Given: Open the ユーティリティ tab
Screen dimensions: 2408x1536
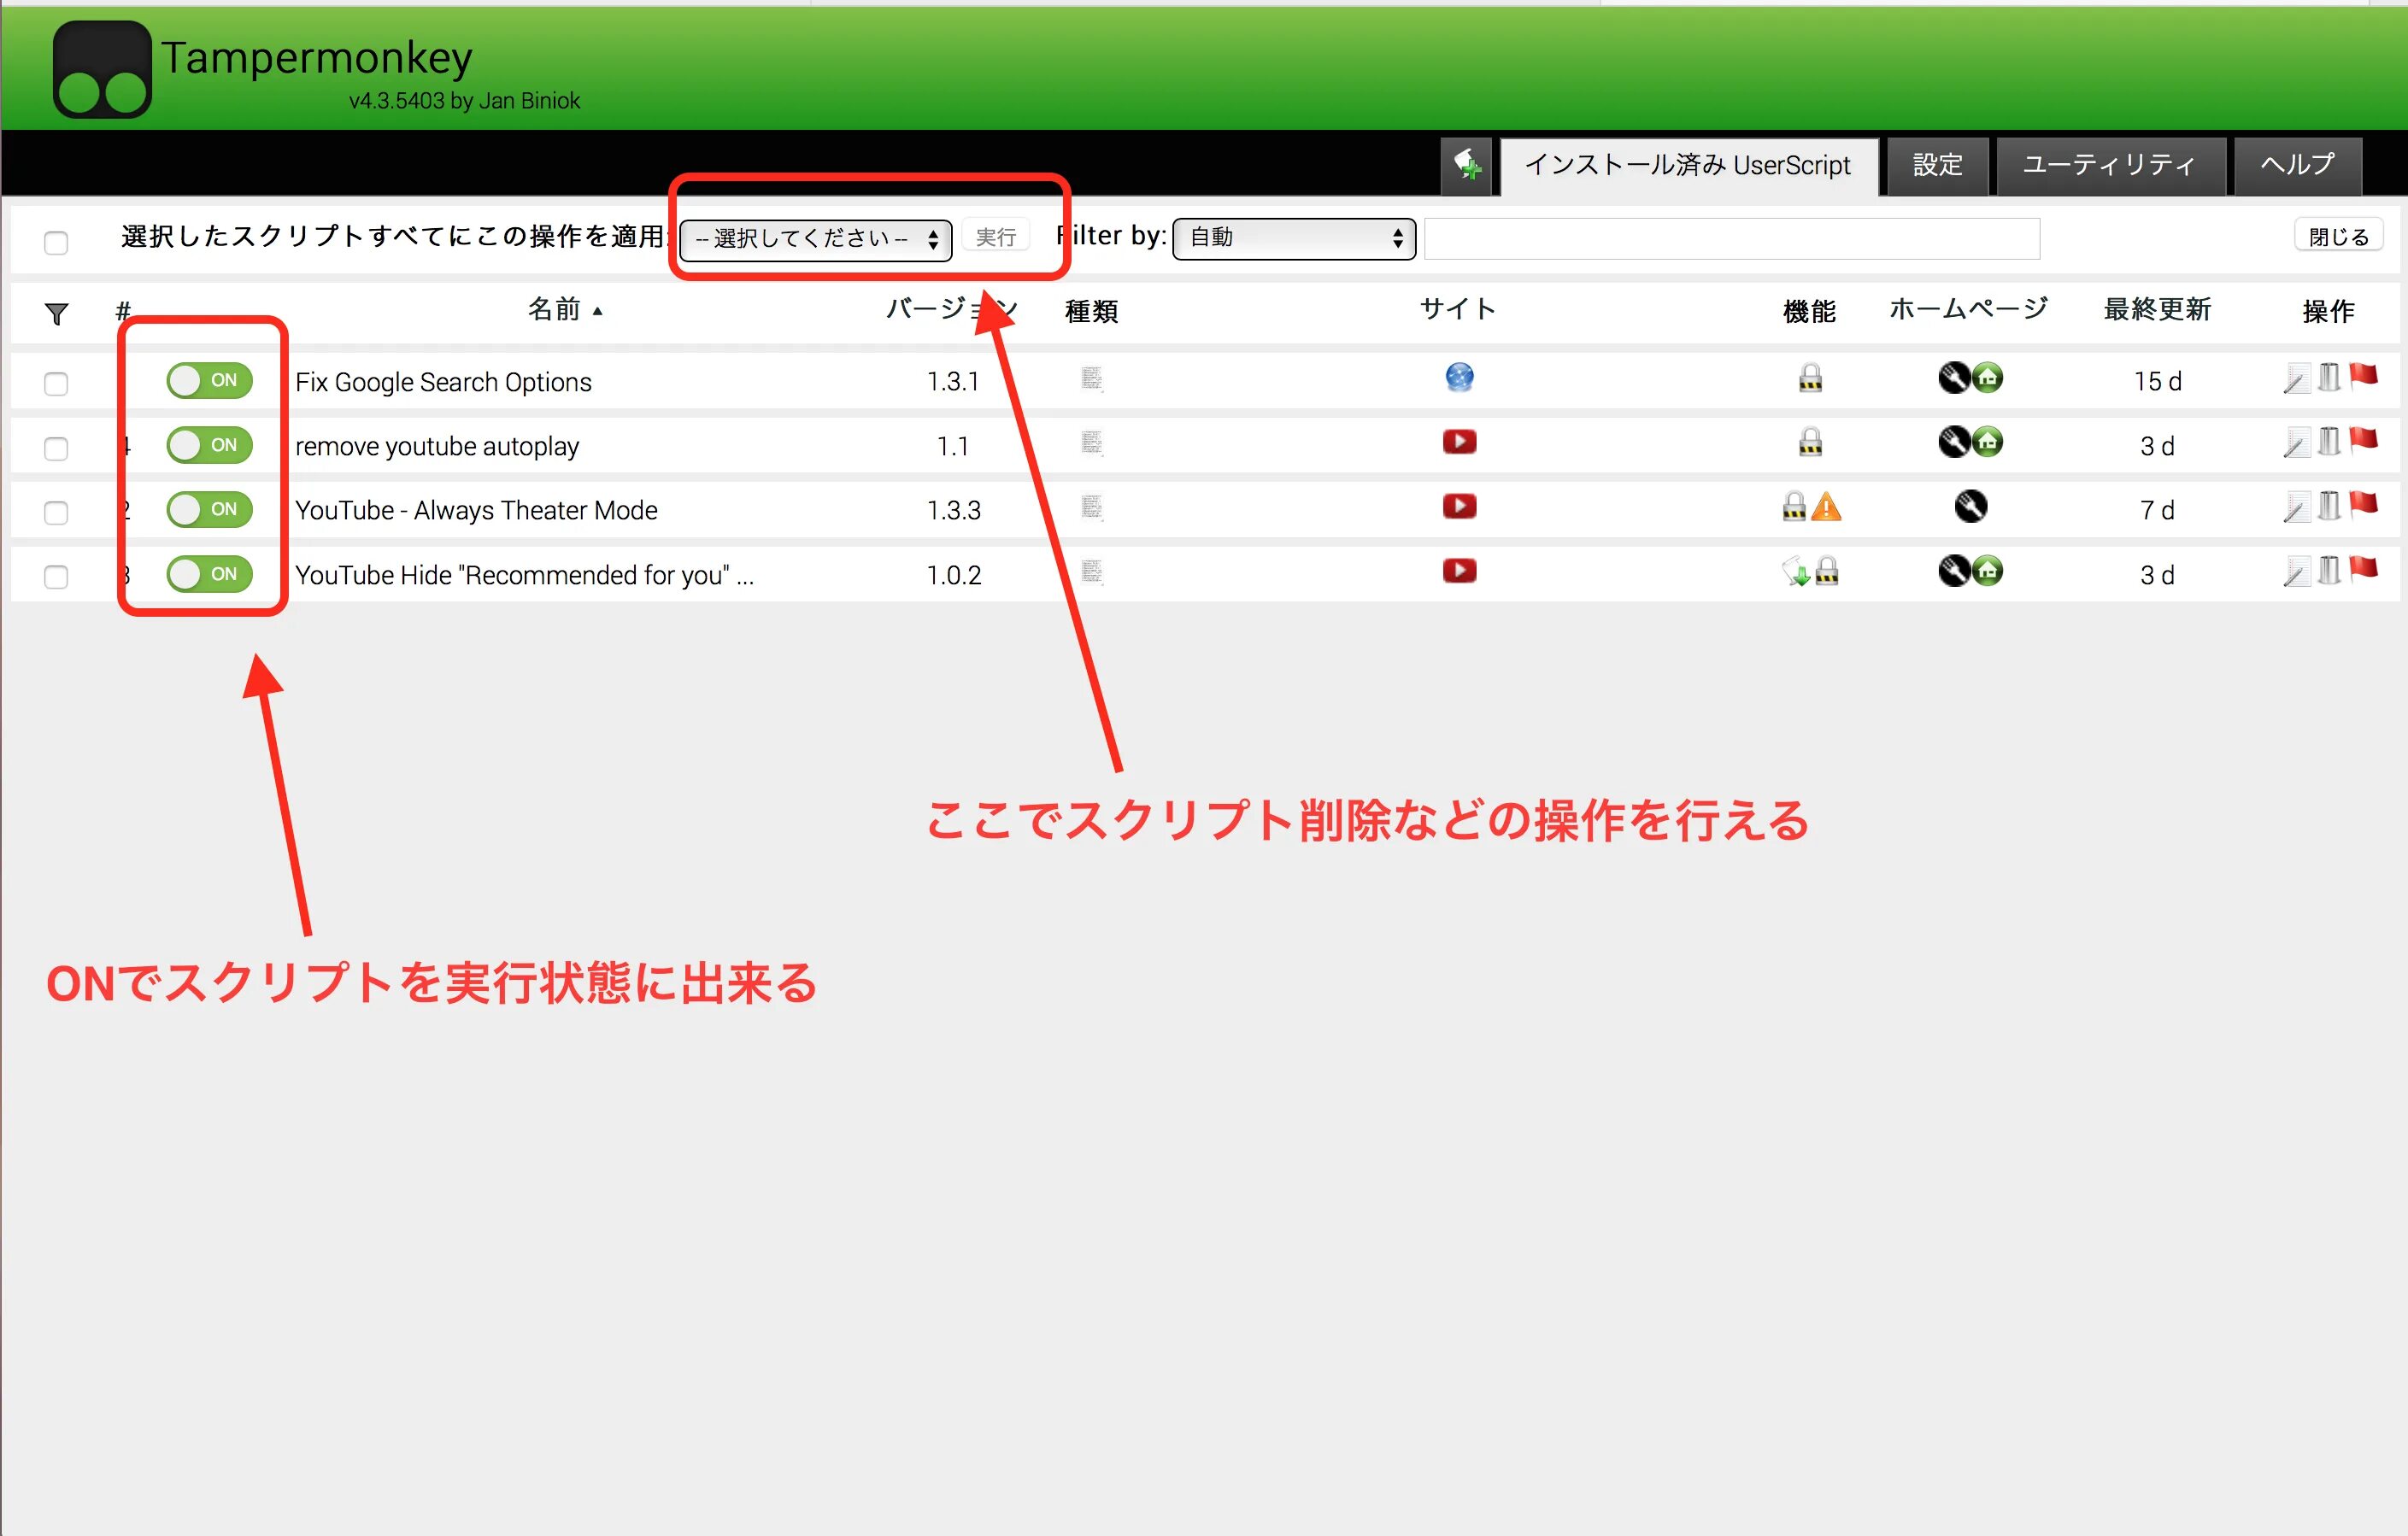Looking at the screenshot, I should click(x=2110, y=166).
